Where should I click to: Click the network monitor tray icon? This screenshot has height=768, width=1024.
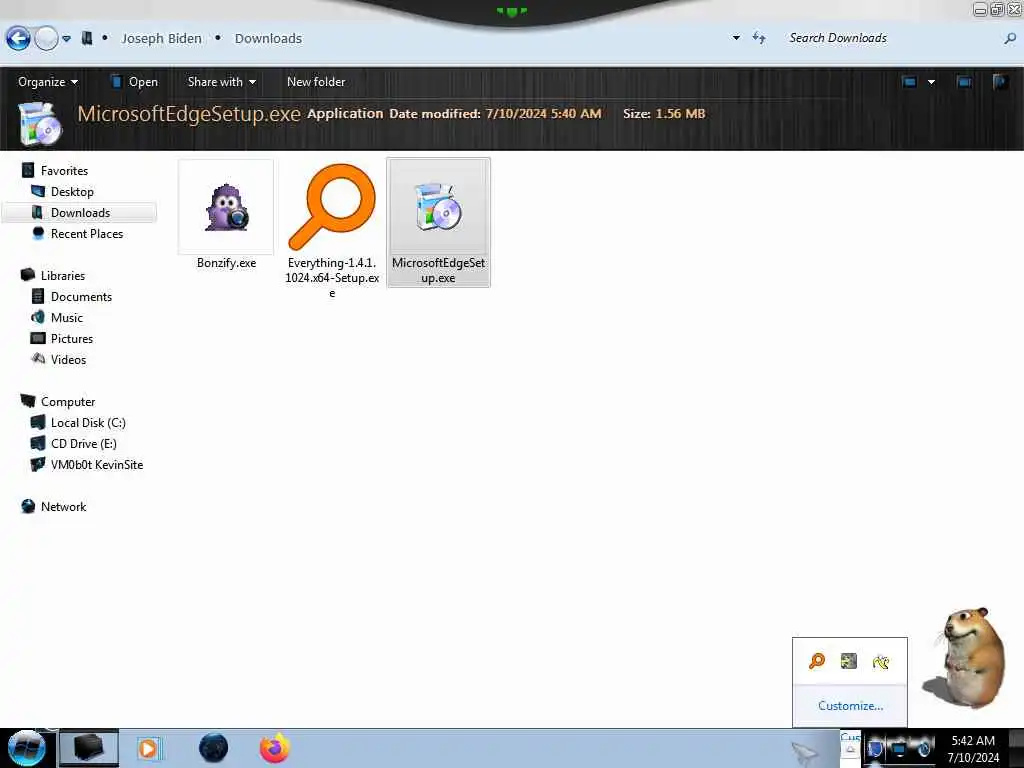899,748
